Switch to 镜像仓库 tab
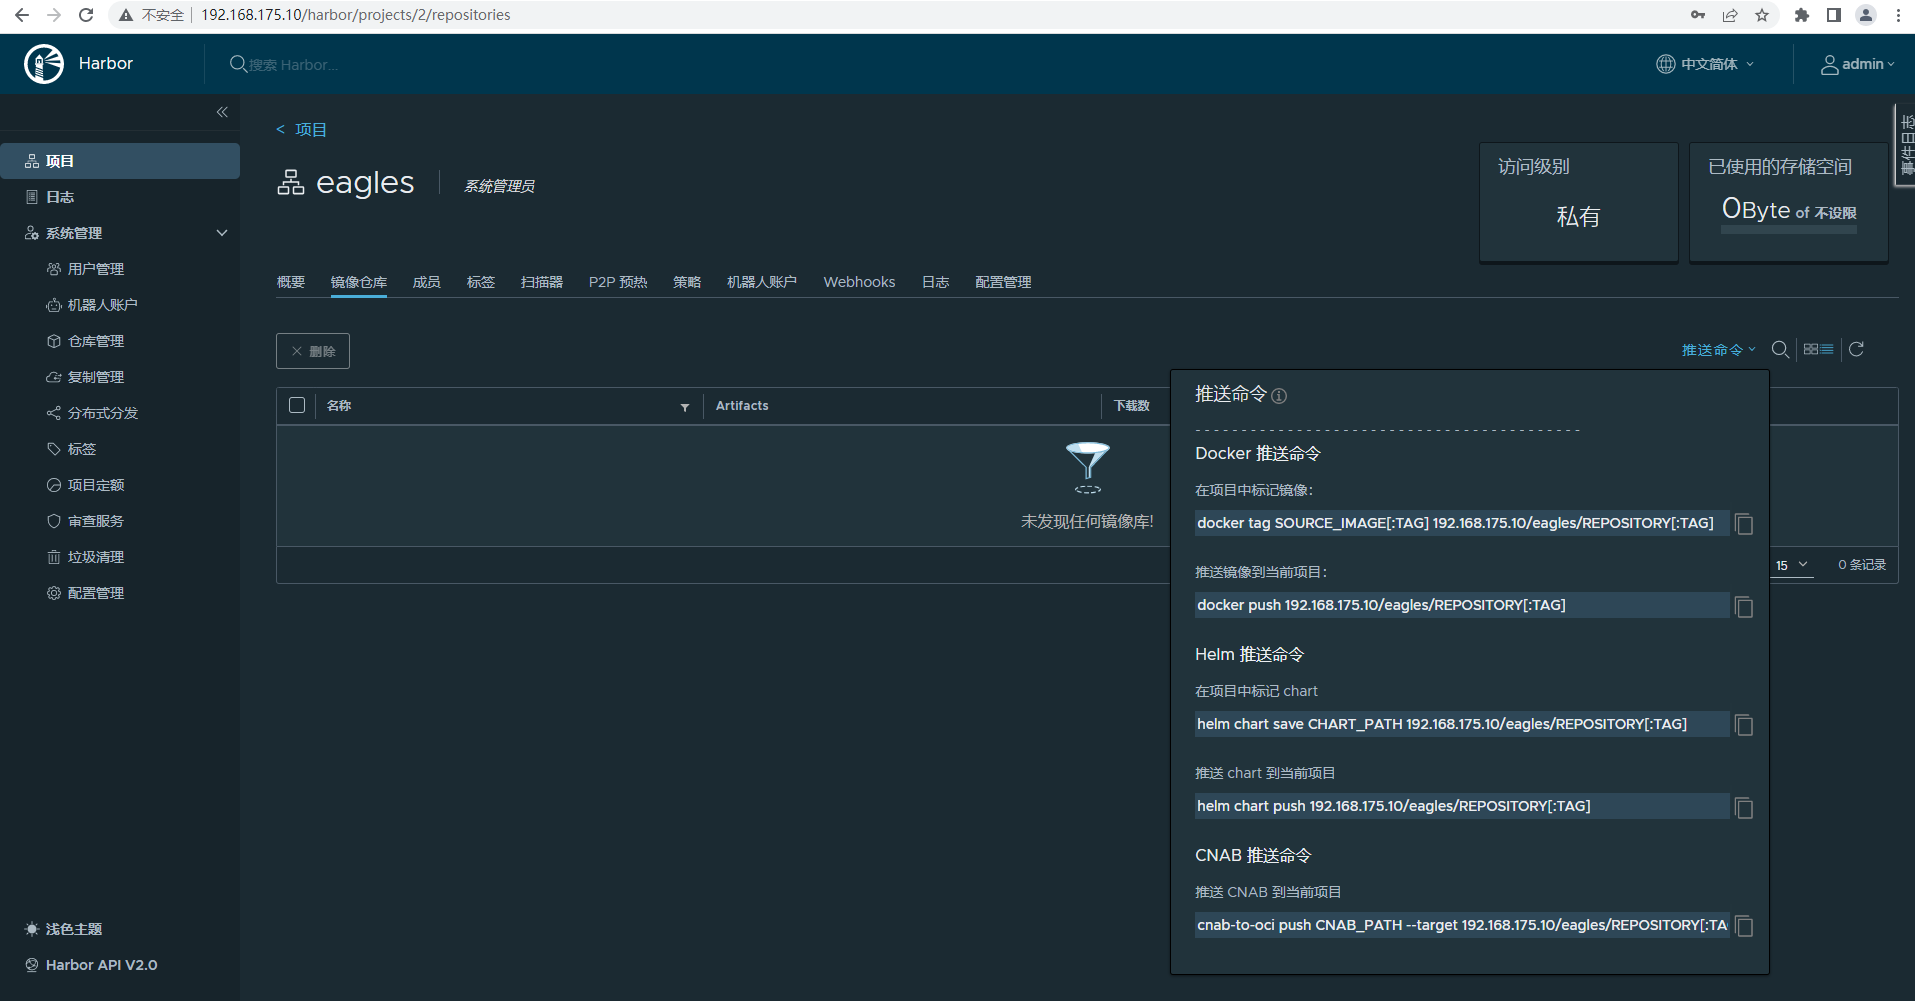This screenshot has width=1915, height=1001. point(359,282)
